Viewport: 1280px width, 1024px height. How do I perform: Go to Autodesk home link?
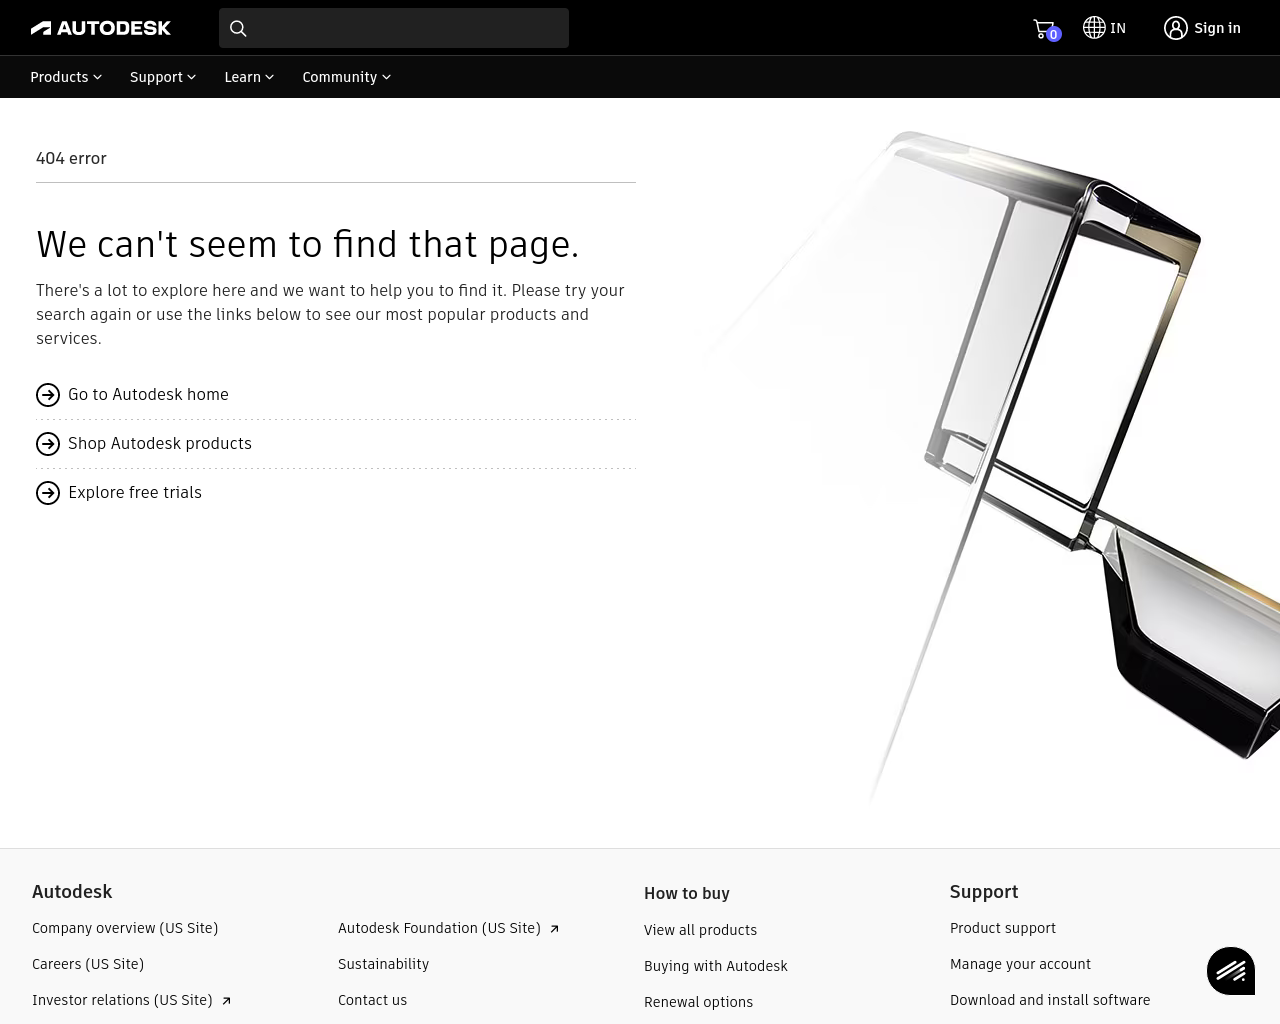point(148,394)
